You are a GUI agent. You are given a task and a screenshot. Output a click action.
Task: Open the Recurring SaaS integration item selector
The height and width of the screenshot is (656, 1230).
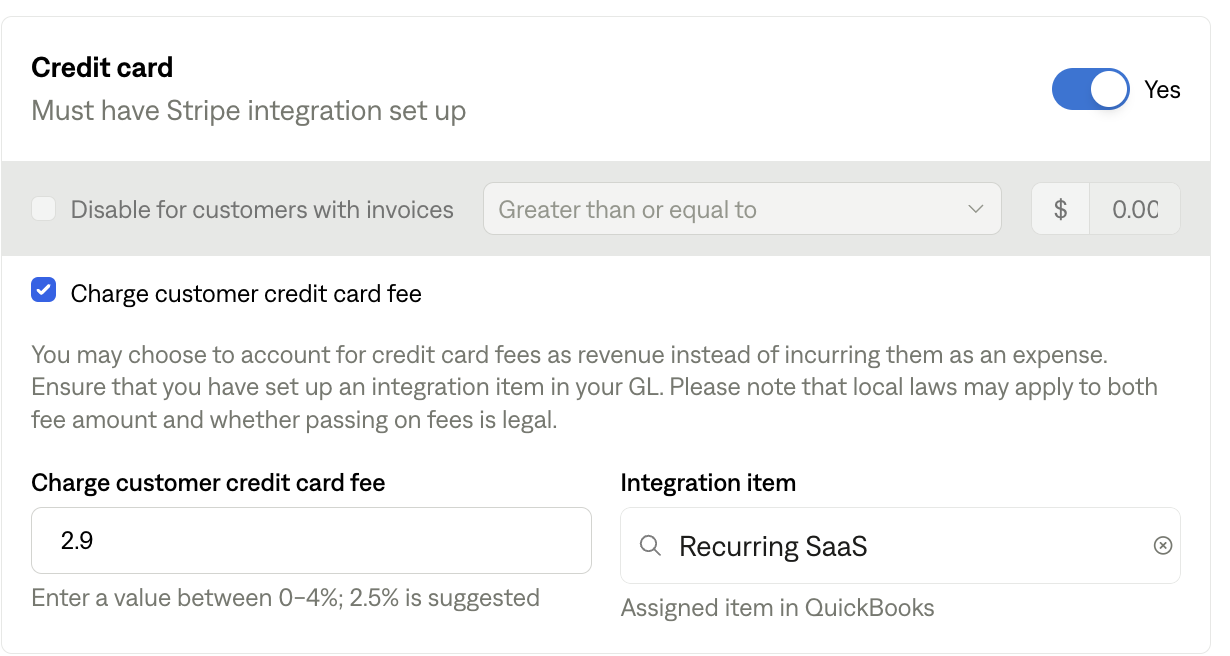pos(900,546)
